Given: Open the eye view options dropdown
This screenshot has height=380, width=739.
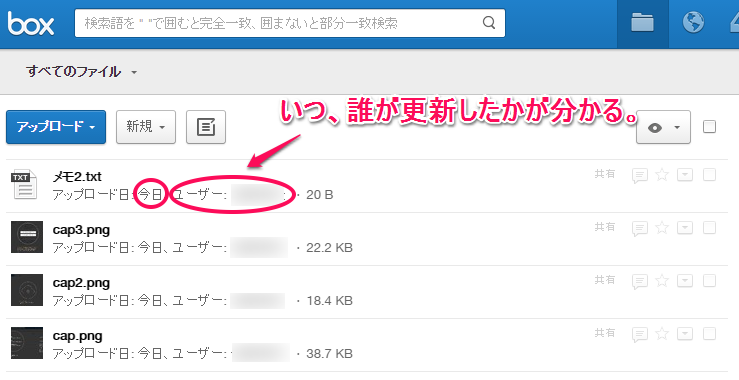Looking at the screenshot, I should [x=664, y=127].
